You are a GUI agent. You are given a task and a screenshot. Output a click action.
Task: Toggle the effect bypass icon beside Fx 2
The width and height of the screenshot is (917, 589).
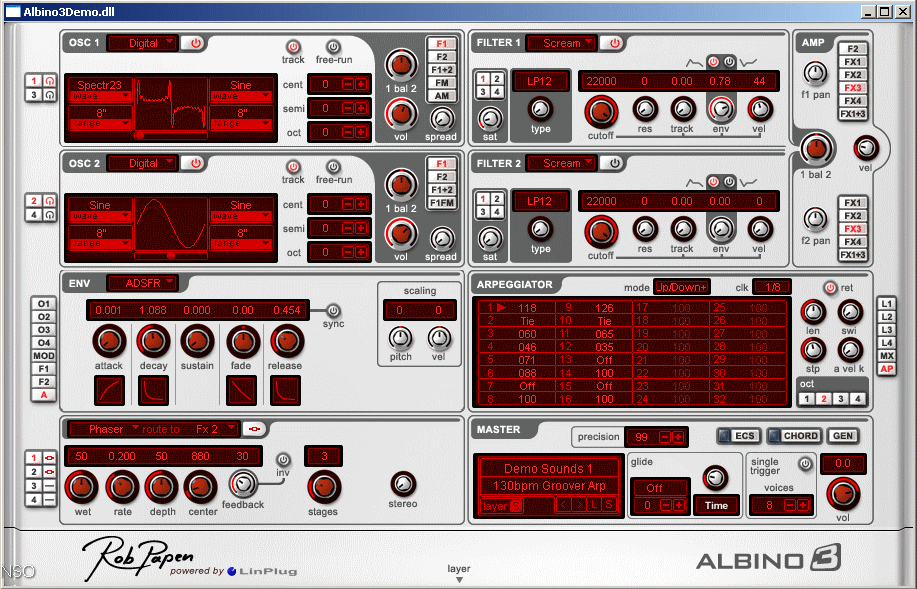[254, 429]
